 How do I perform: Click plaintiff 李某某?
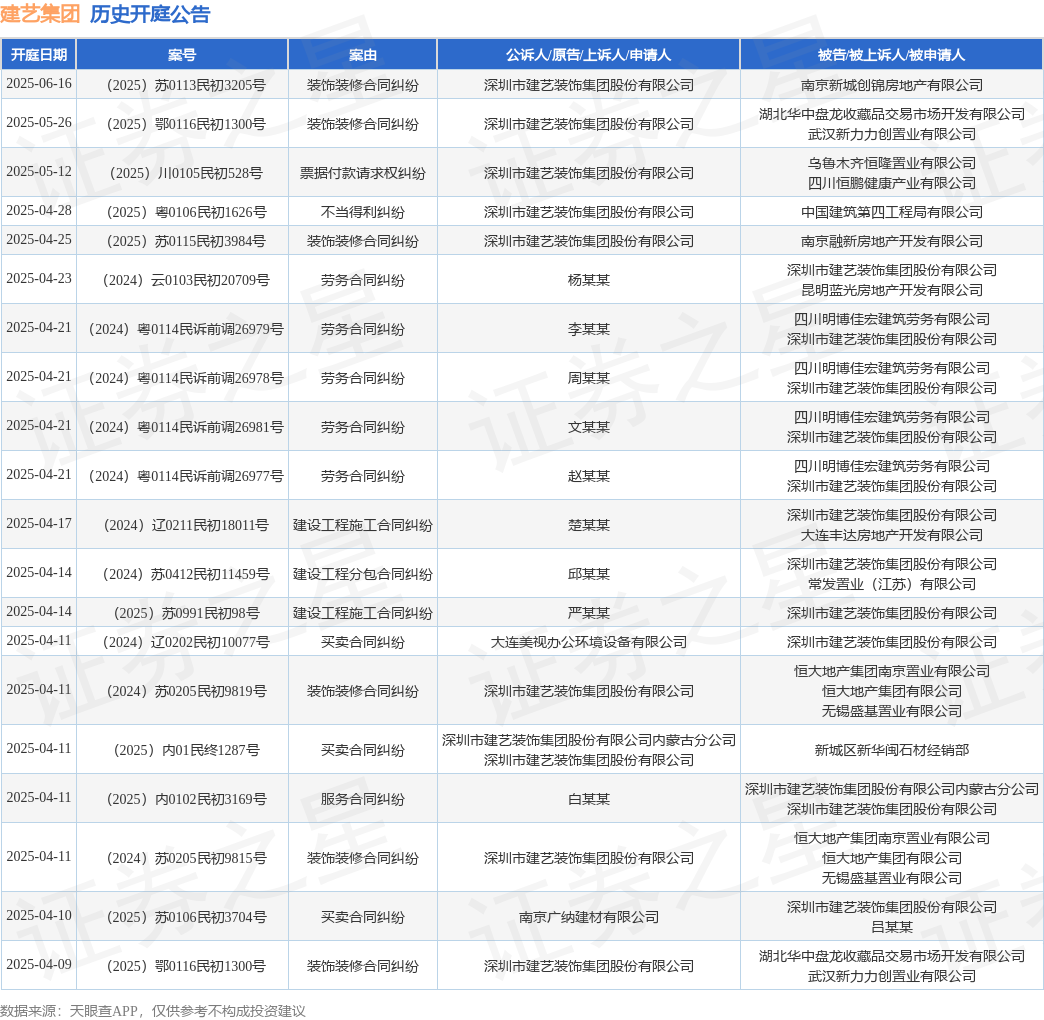[589, 330]
